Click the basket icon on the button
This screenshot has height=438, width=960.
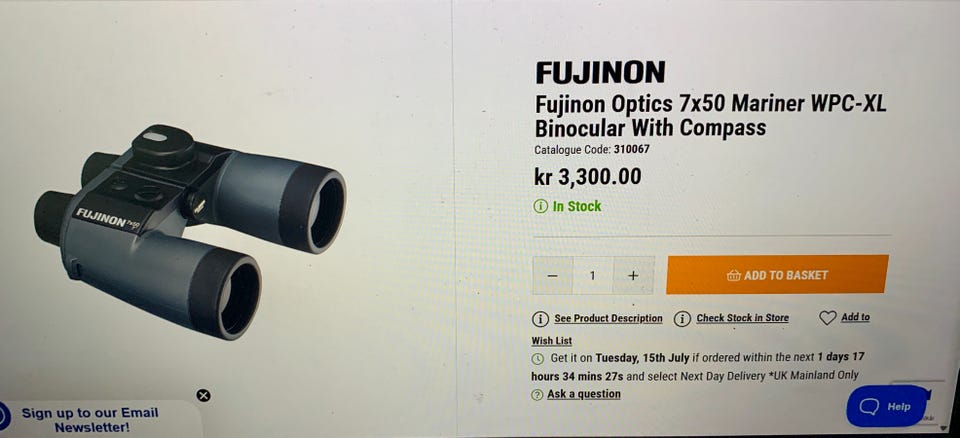733,275
